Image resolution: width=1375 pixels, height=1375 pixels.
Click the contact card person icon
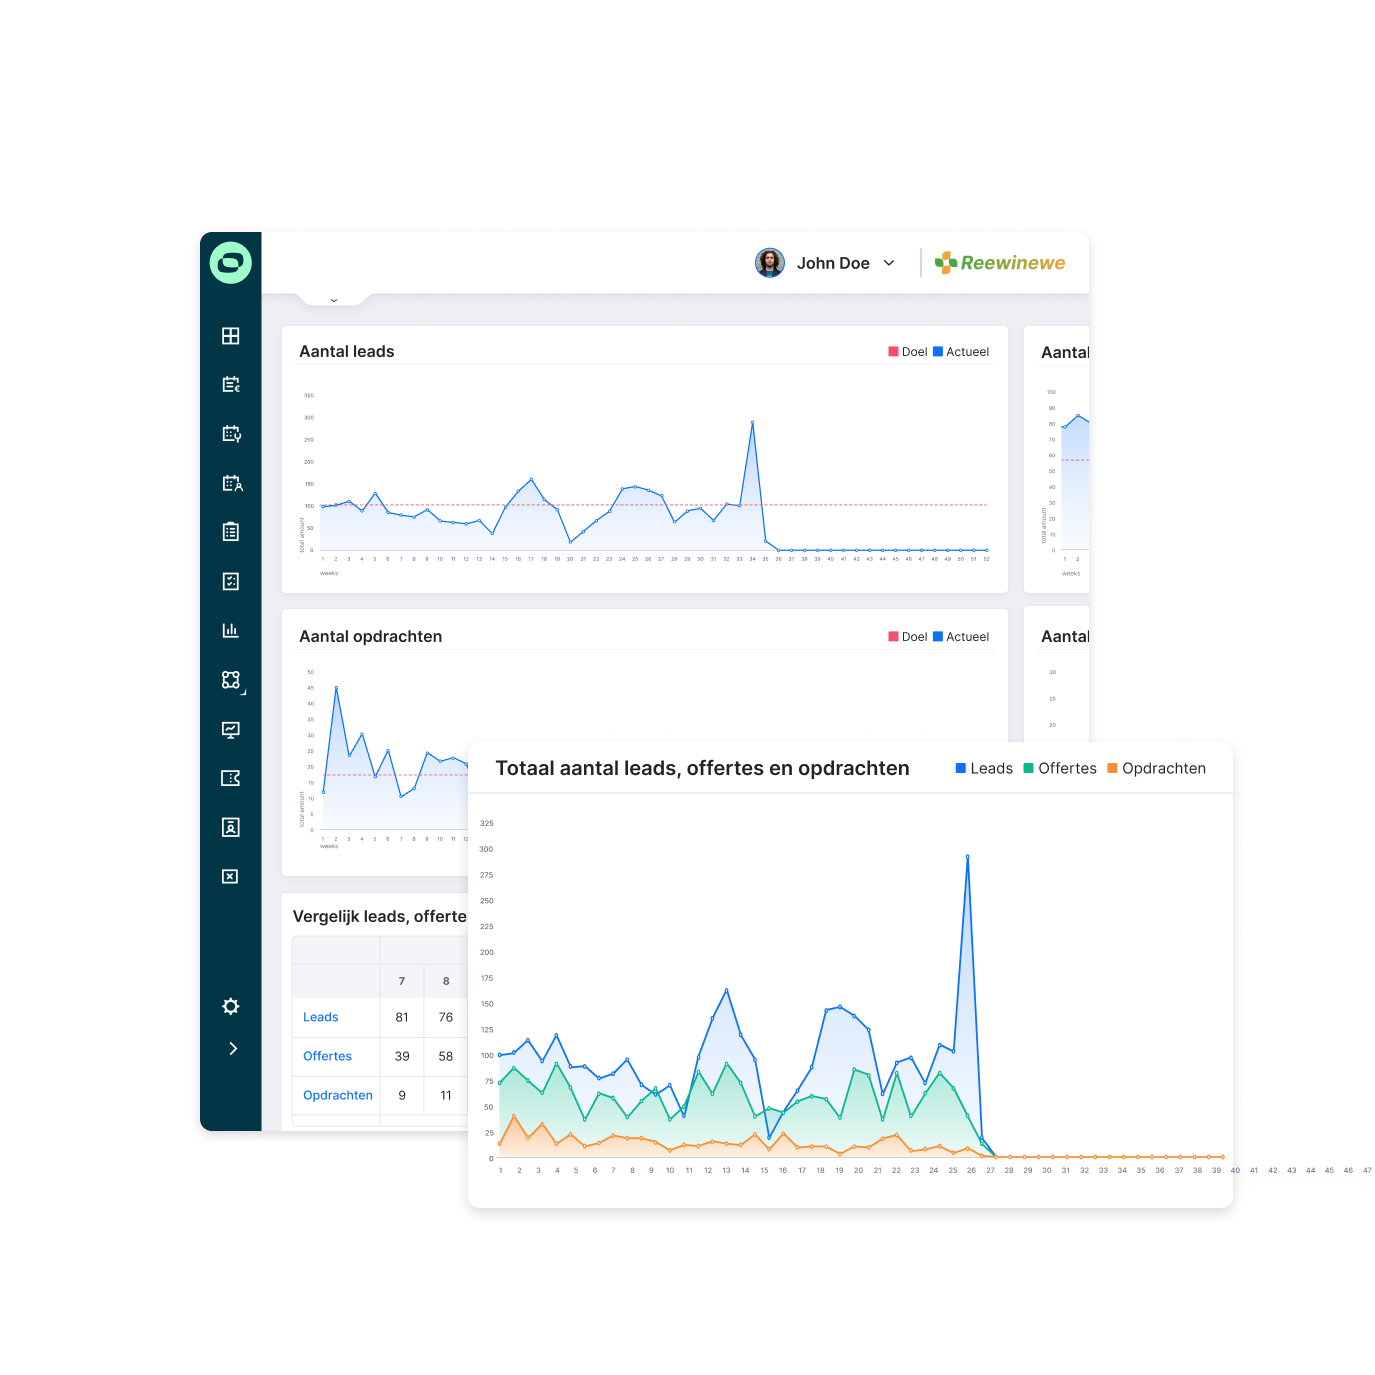[x=230, y=827]
